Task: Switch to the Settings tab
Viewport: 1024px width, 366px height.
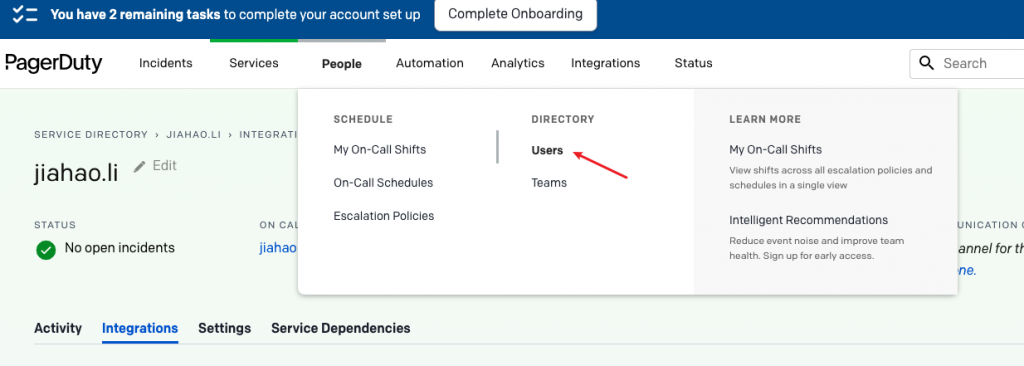Action: 225,328
